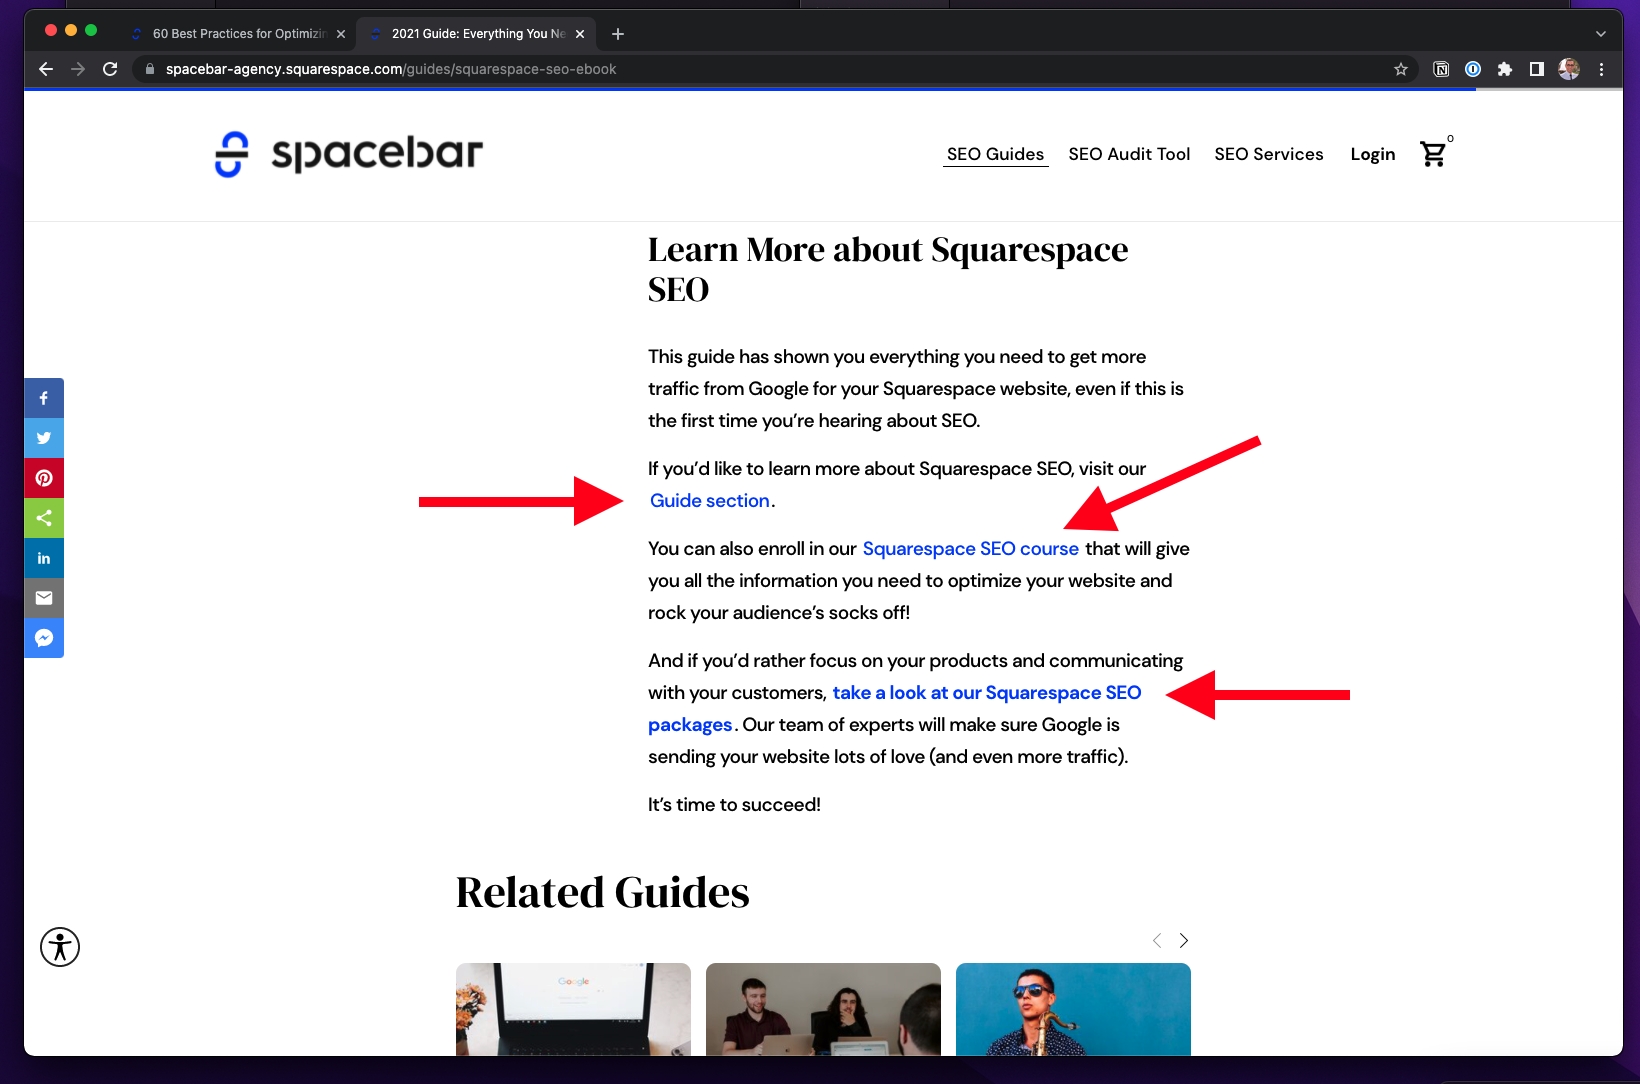Open Chrome's three-dot menu

point(1601,69)
